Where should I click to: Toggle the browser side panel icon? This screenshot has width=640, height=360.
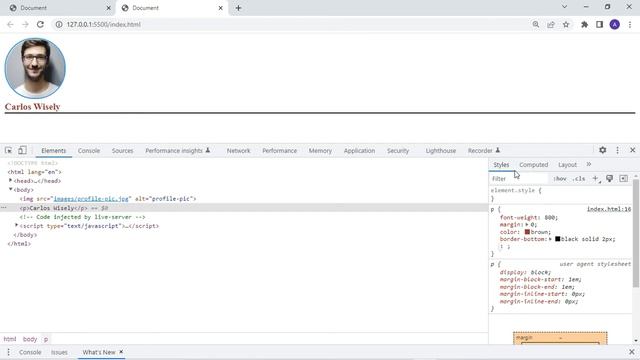tap(599, 24)
